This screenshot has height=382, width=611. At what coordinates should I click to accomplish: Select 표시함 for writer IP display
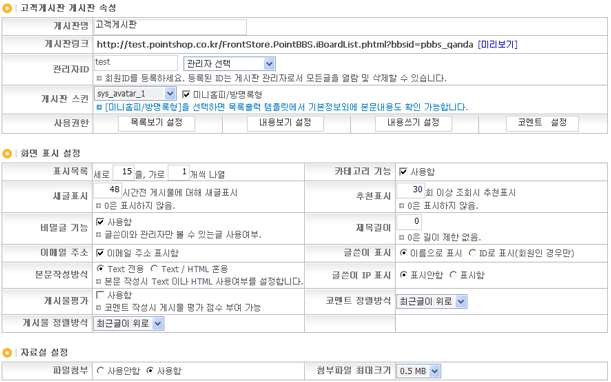(453, 275)
